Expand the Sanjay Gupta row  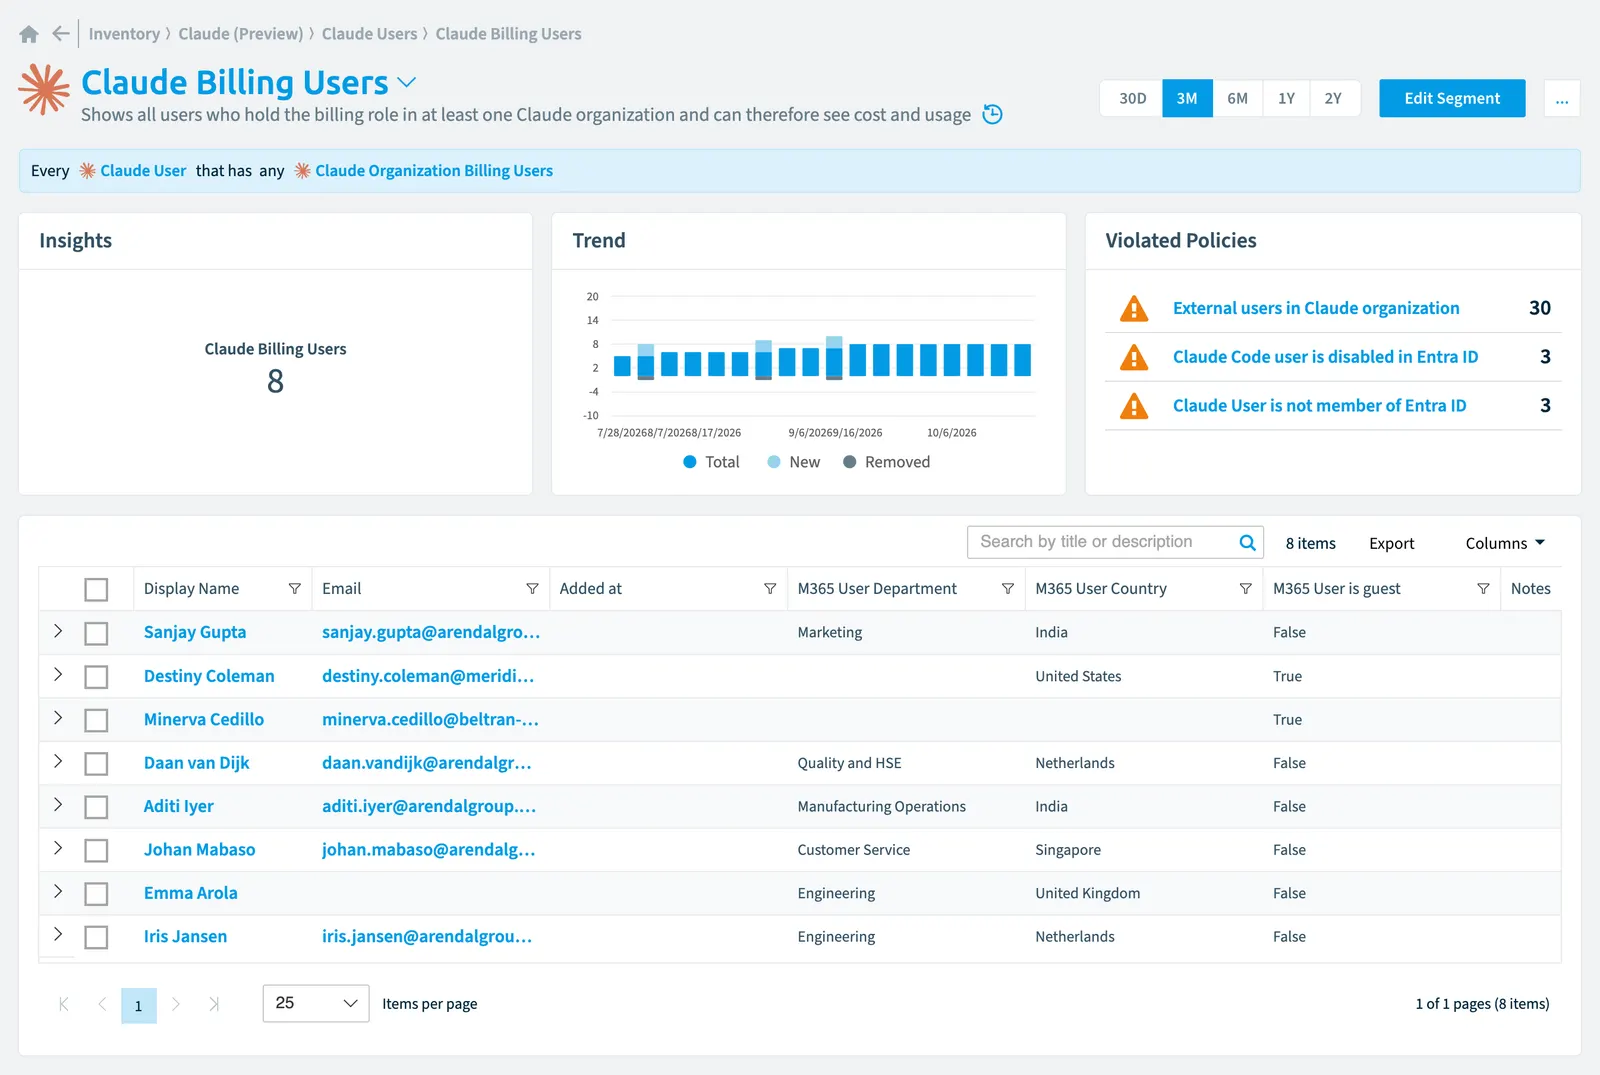tap(58, 631)
